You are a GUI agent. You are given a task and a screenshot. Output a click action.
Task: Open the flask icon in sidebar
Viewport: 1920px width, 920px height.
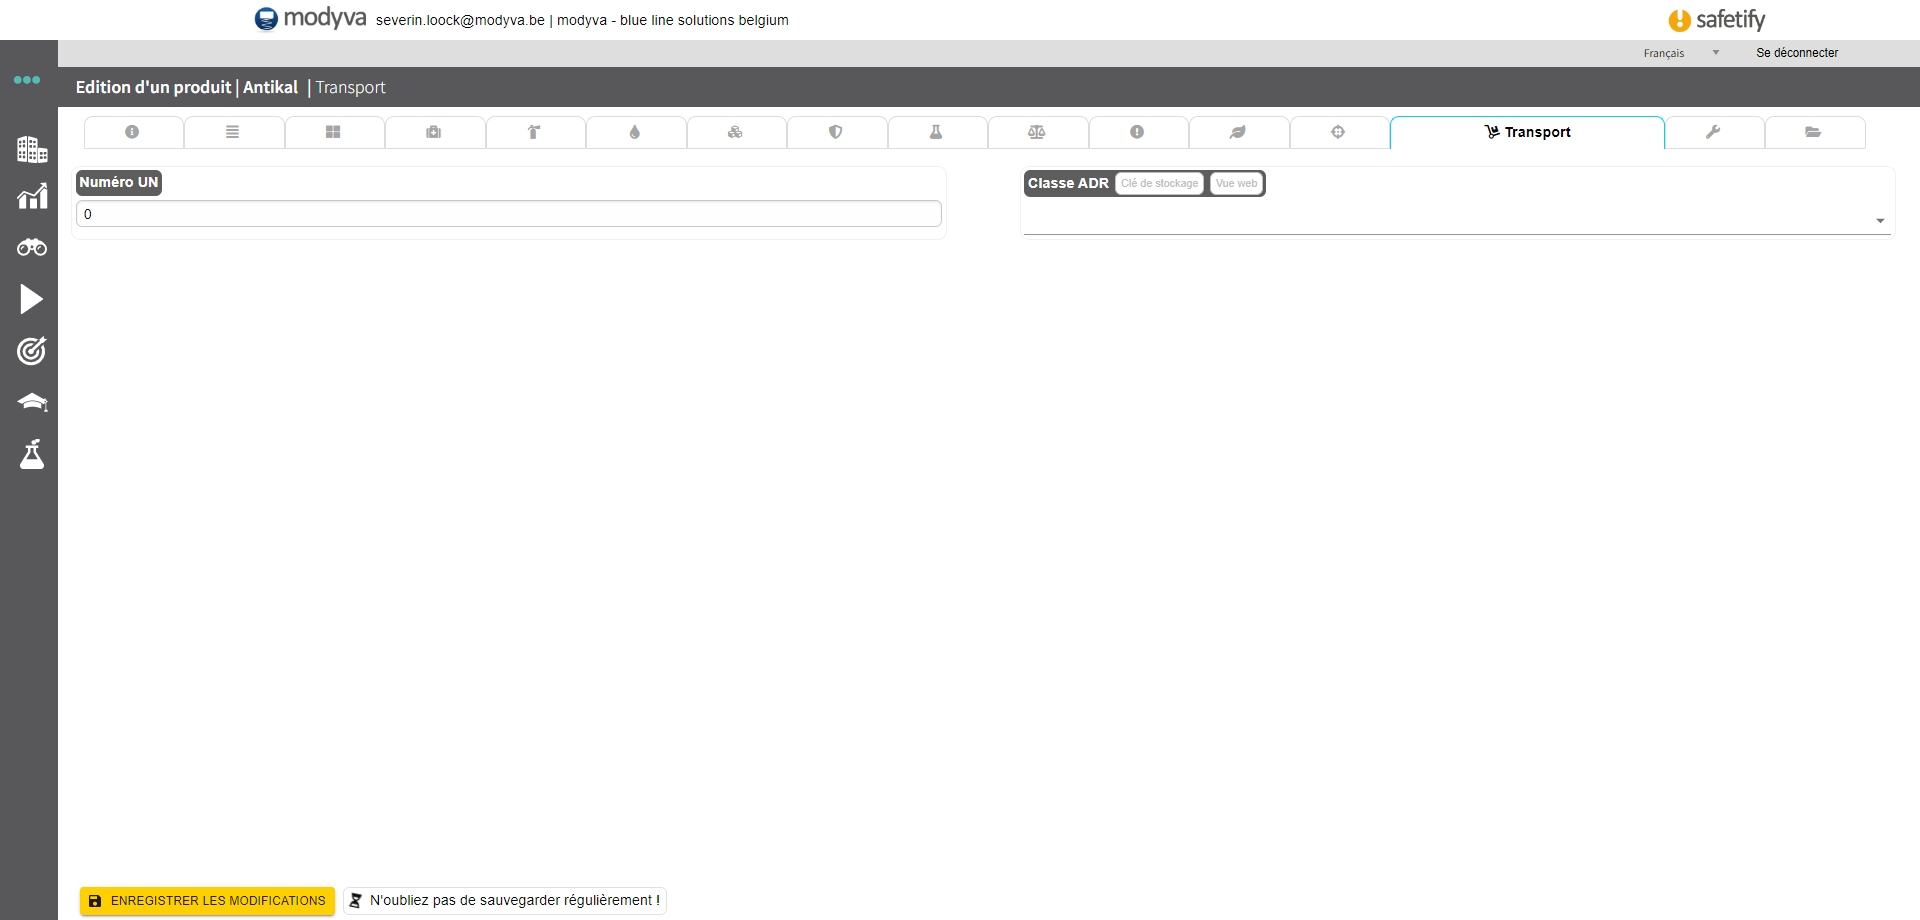coord(32,454)
